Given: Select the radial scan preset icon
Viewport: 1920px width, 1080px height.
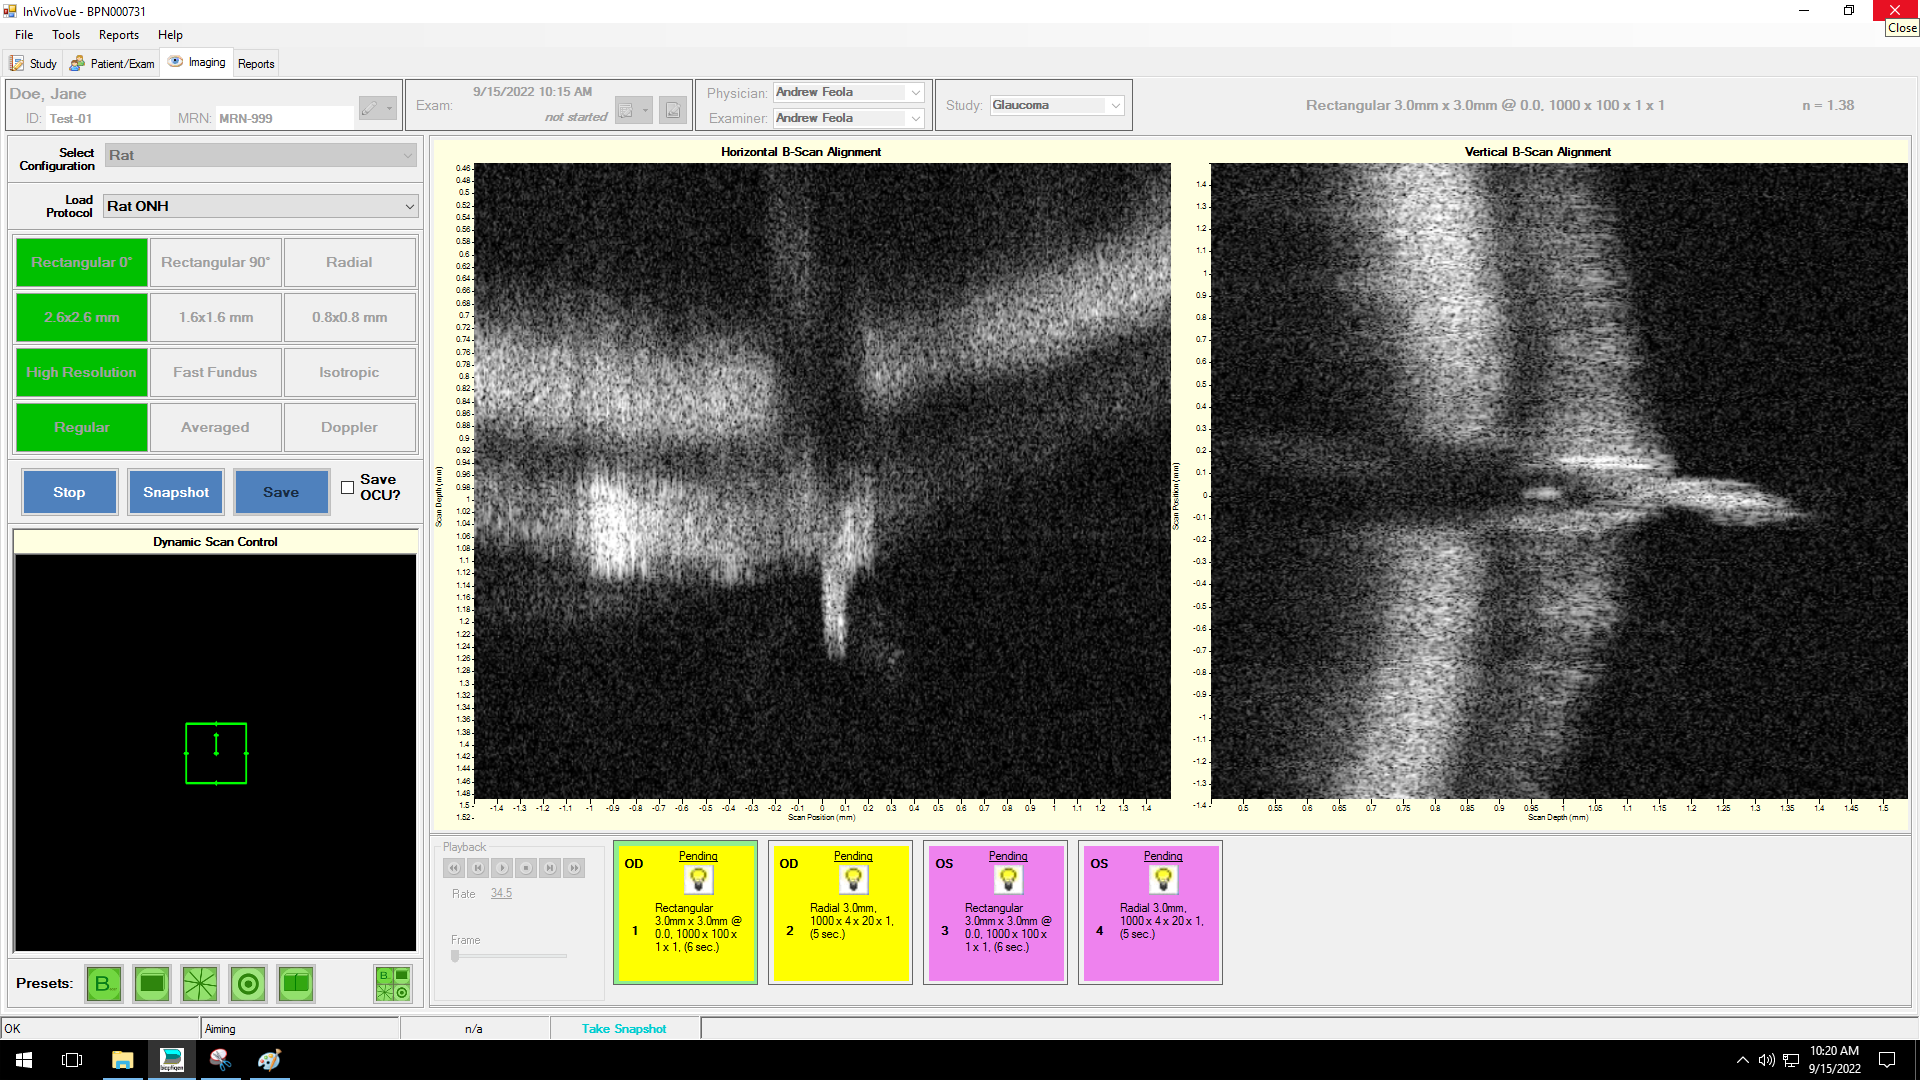Looking at the screenshot, I should tap(200, 984).
